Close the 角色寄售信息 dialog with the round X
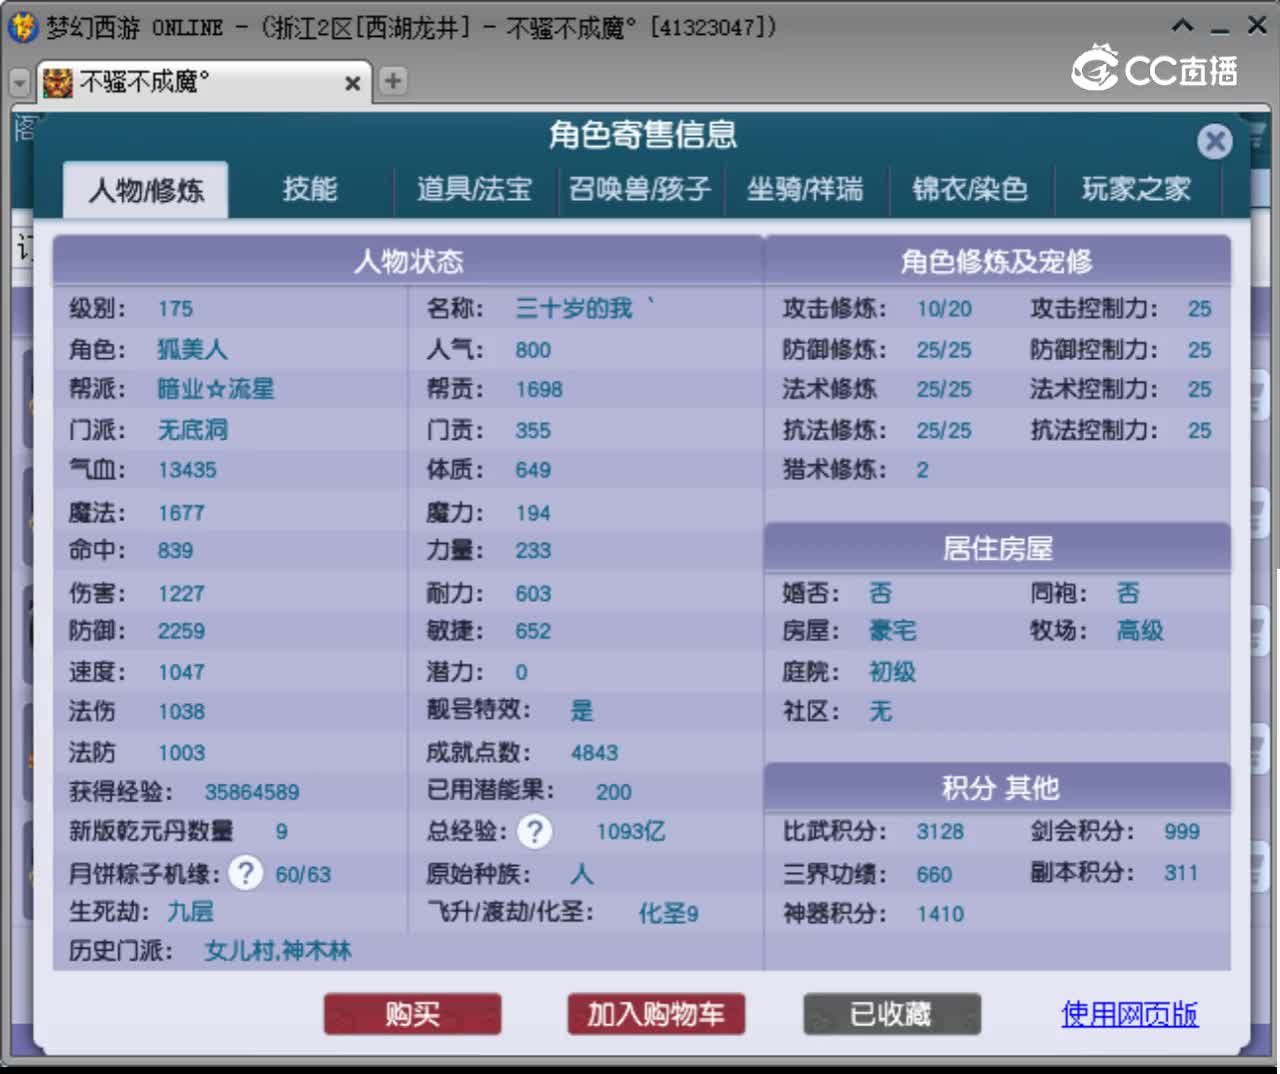Viewport: 1280px width, 1074px height. click(1215, 141)
